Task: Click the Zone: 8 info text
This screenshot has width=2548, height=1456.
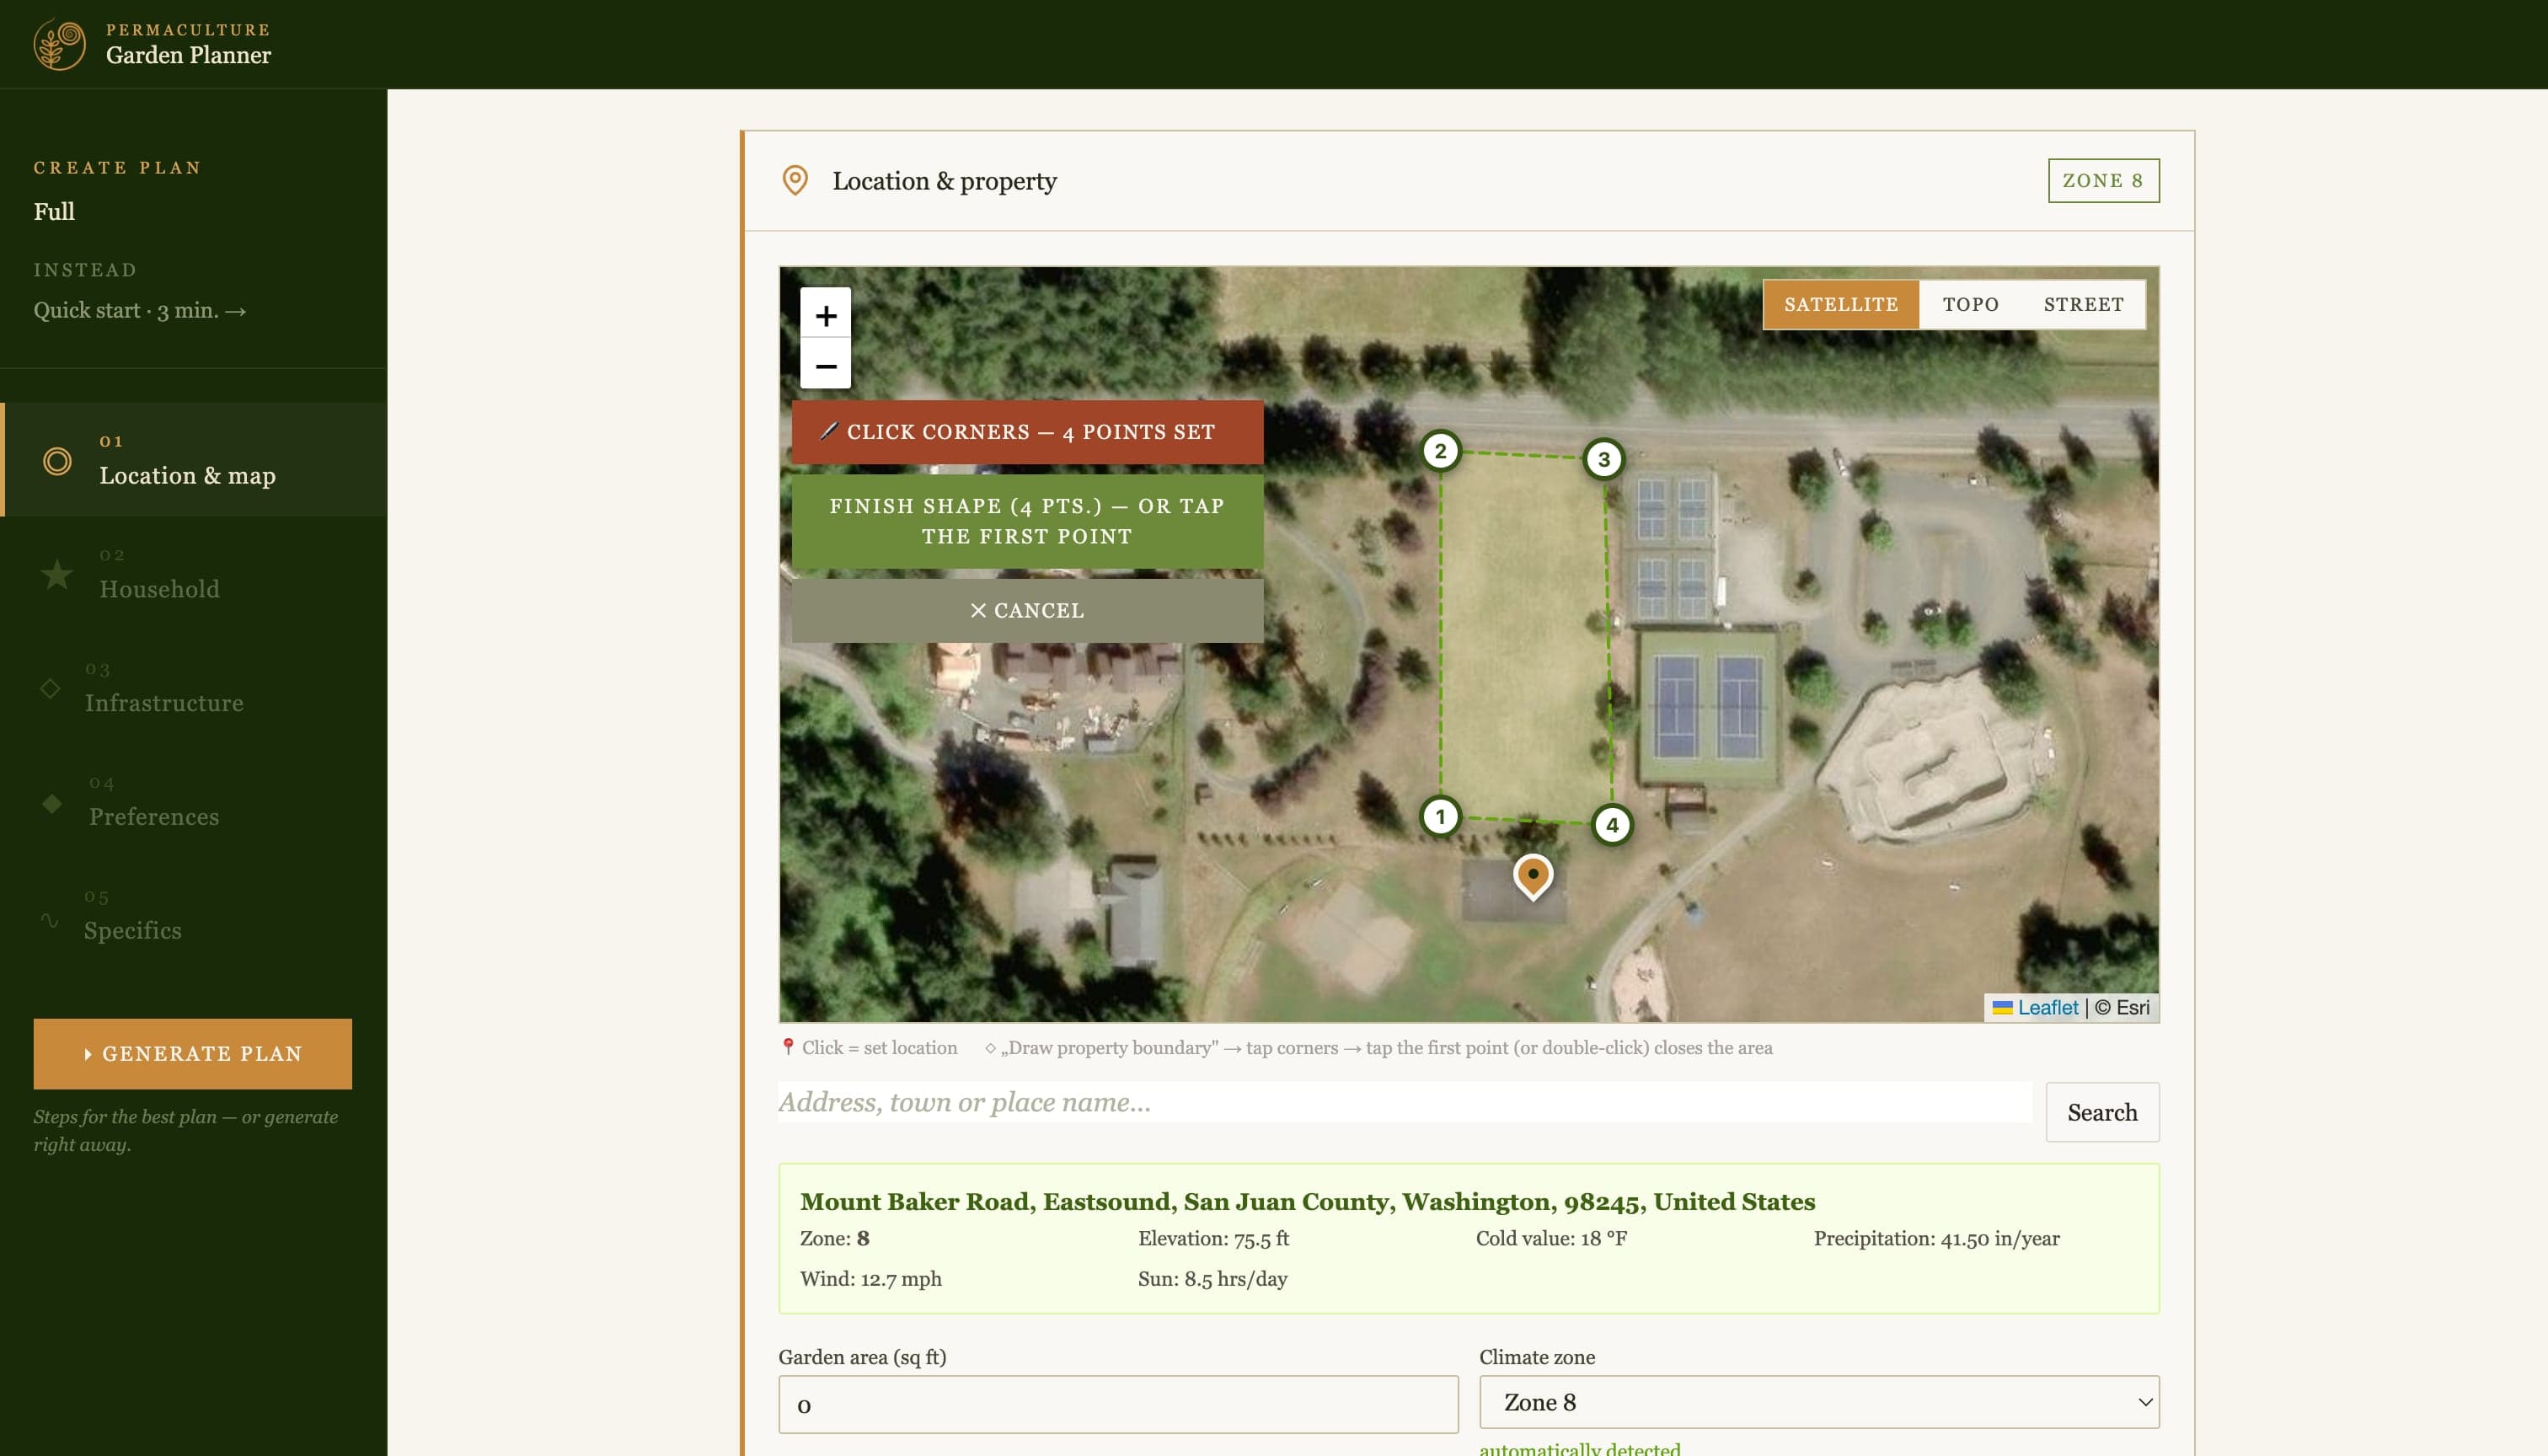Action: pos(834,1238)
